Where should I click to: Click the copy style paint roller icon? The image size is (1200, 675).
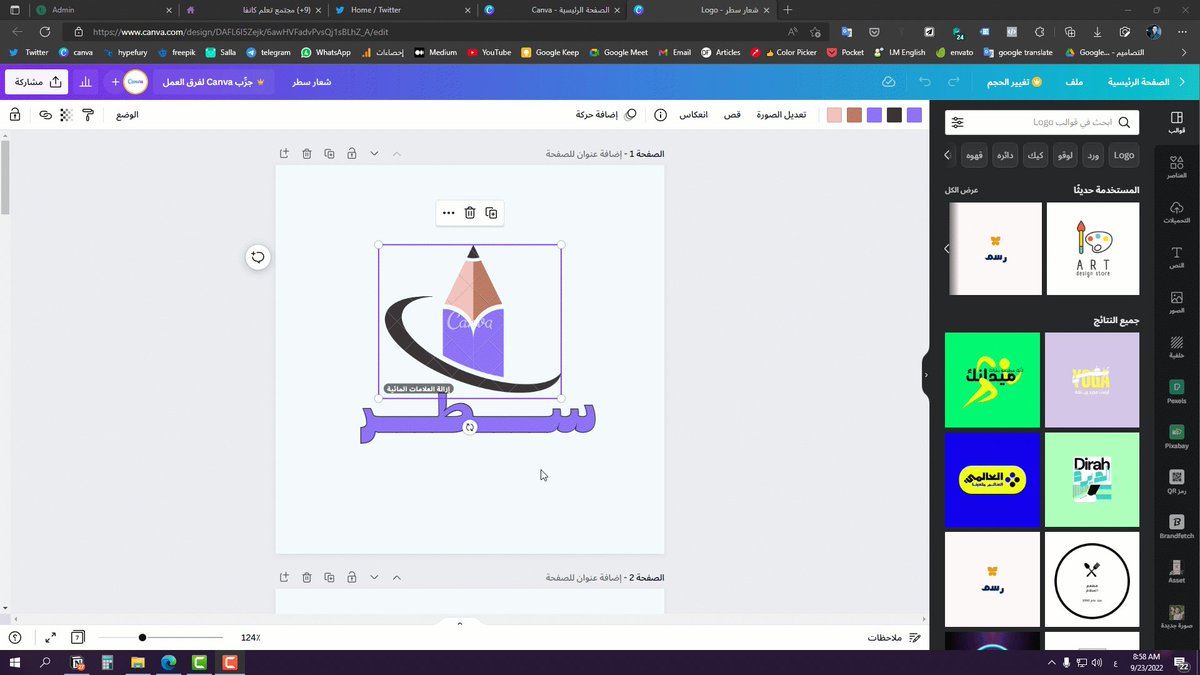click(x=88, y=115)
